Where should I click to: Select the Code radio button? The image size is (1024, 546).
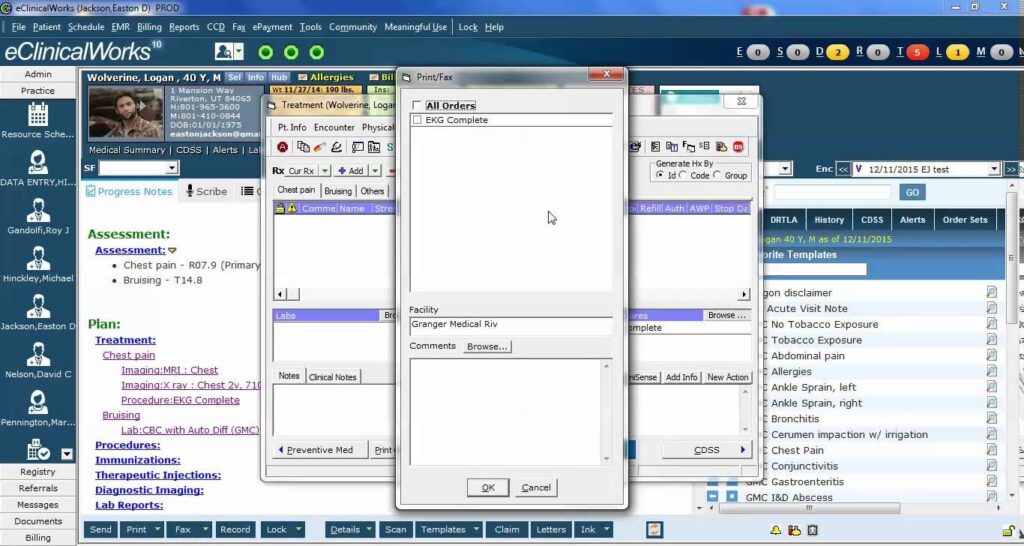[683, 175]
